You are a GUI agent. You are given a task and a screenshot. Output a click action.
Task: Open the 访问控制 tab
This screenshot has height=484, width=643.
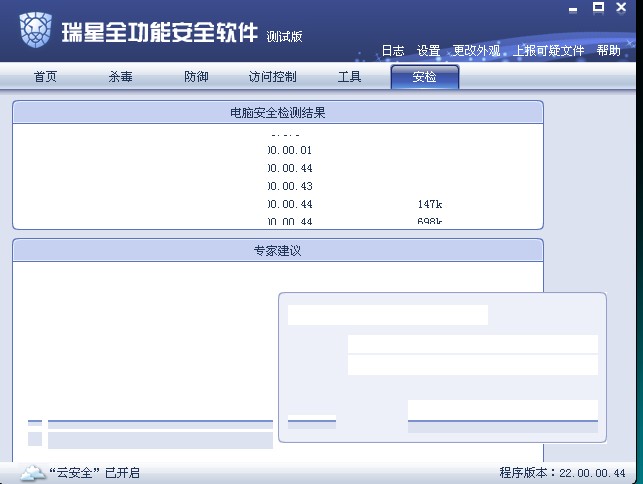(x=272, y=77)
